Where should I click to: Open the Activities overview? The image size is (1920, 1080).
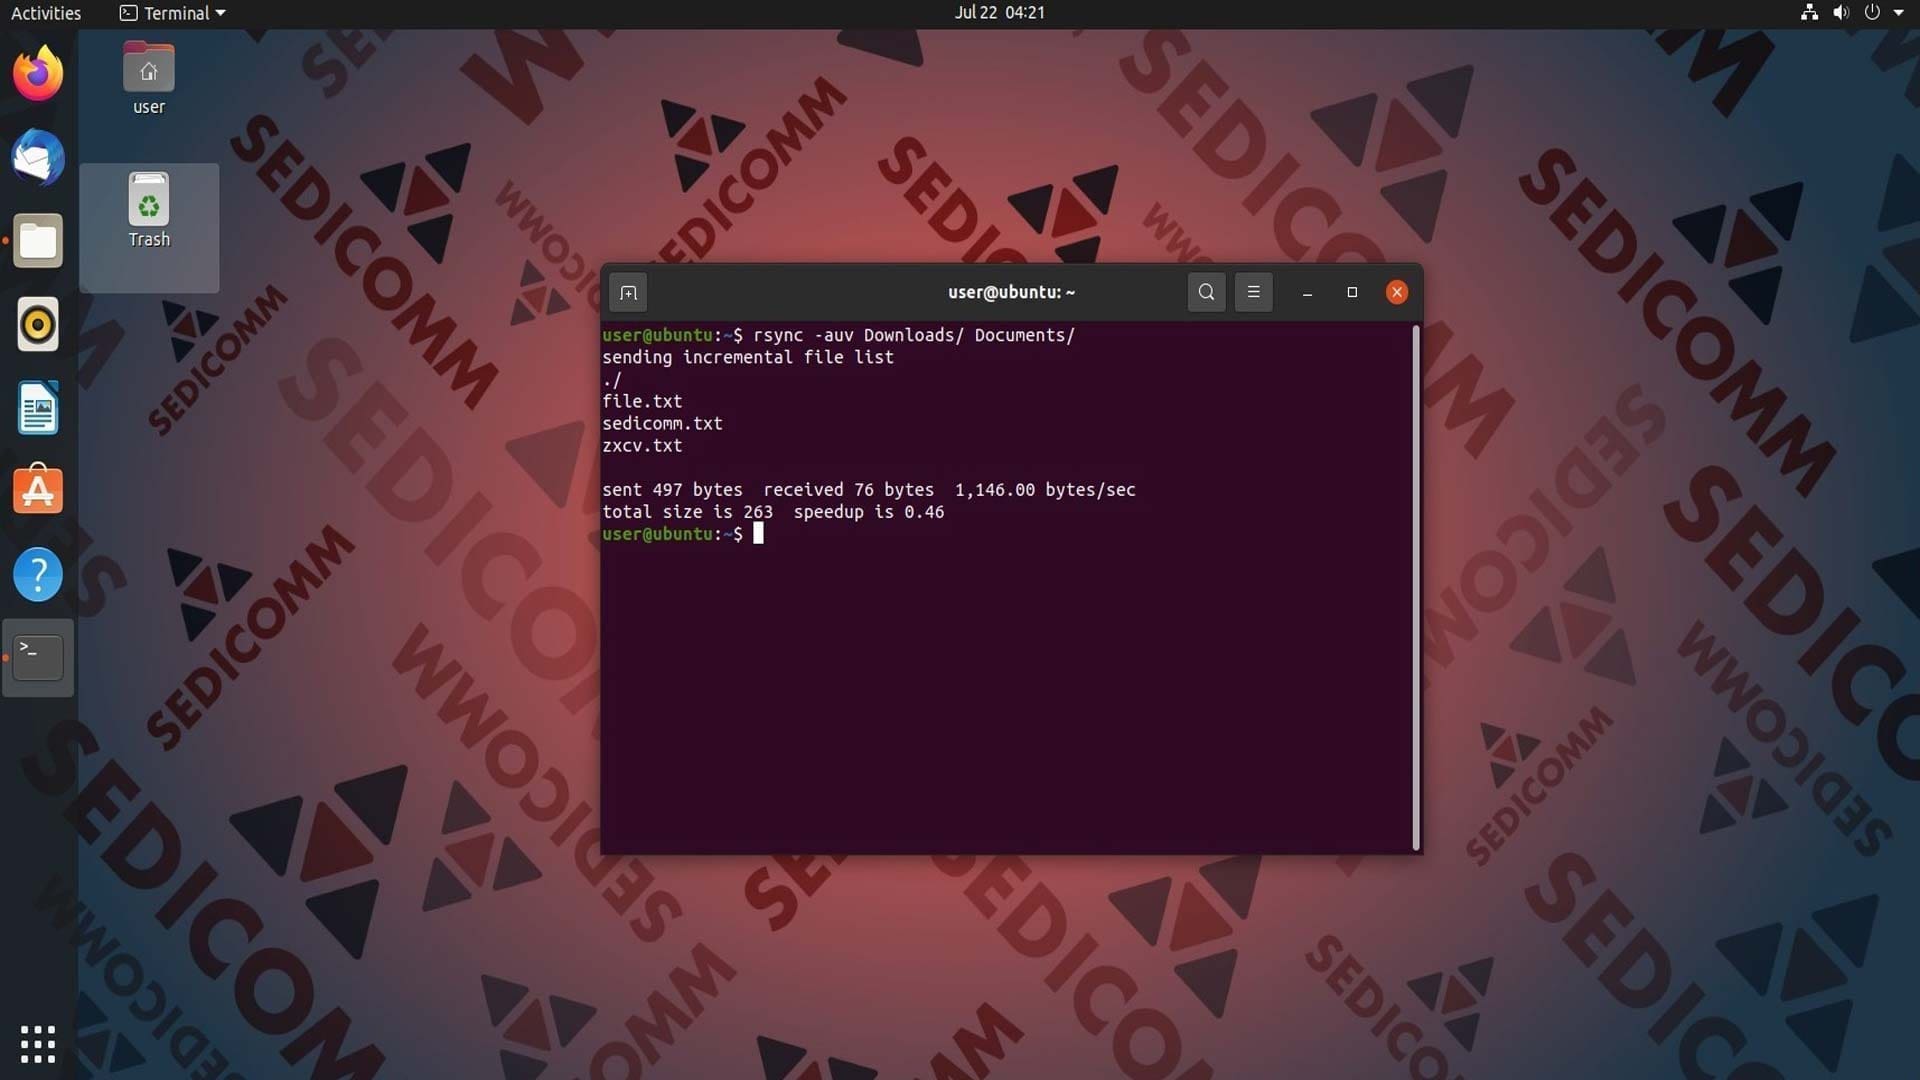click(x=46, y=13)
